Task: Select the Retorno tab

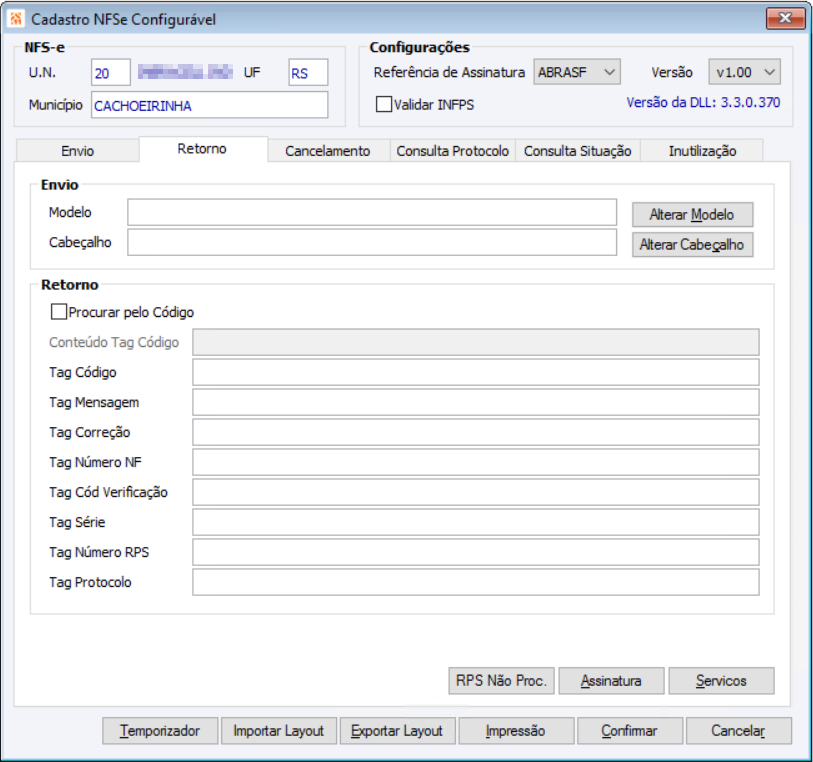Action: [x=202, y=149]
